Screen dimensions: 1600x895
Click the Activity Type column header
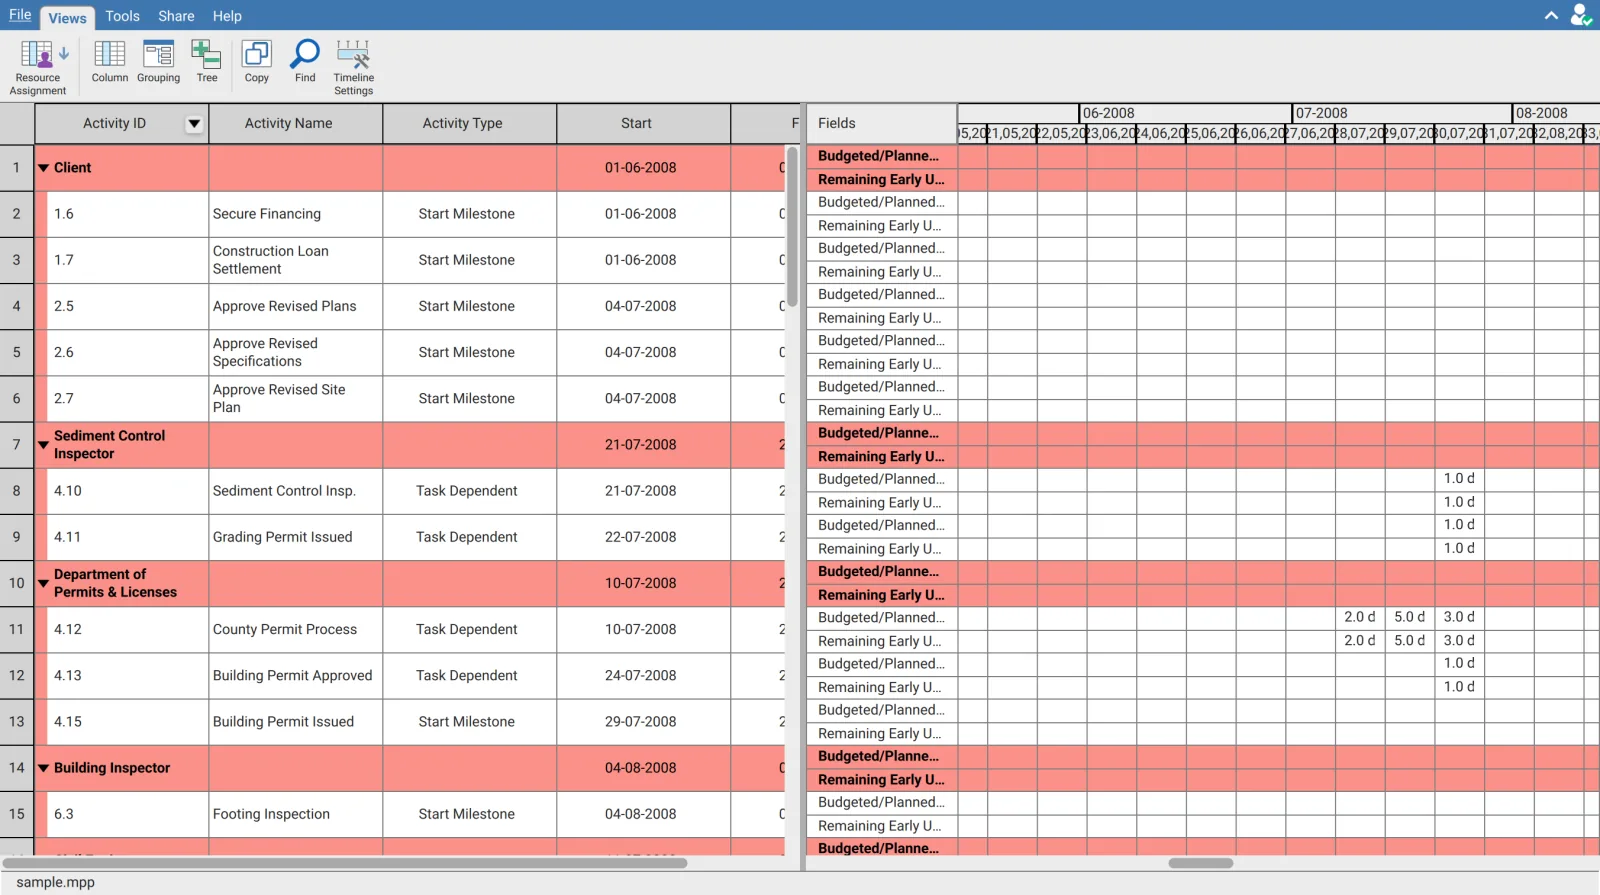pyautogui.click(x=470, y=123)
